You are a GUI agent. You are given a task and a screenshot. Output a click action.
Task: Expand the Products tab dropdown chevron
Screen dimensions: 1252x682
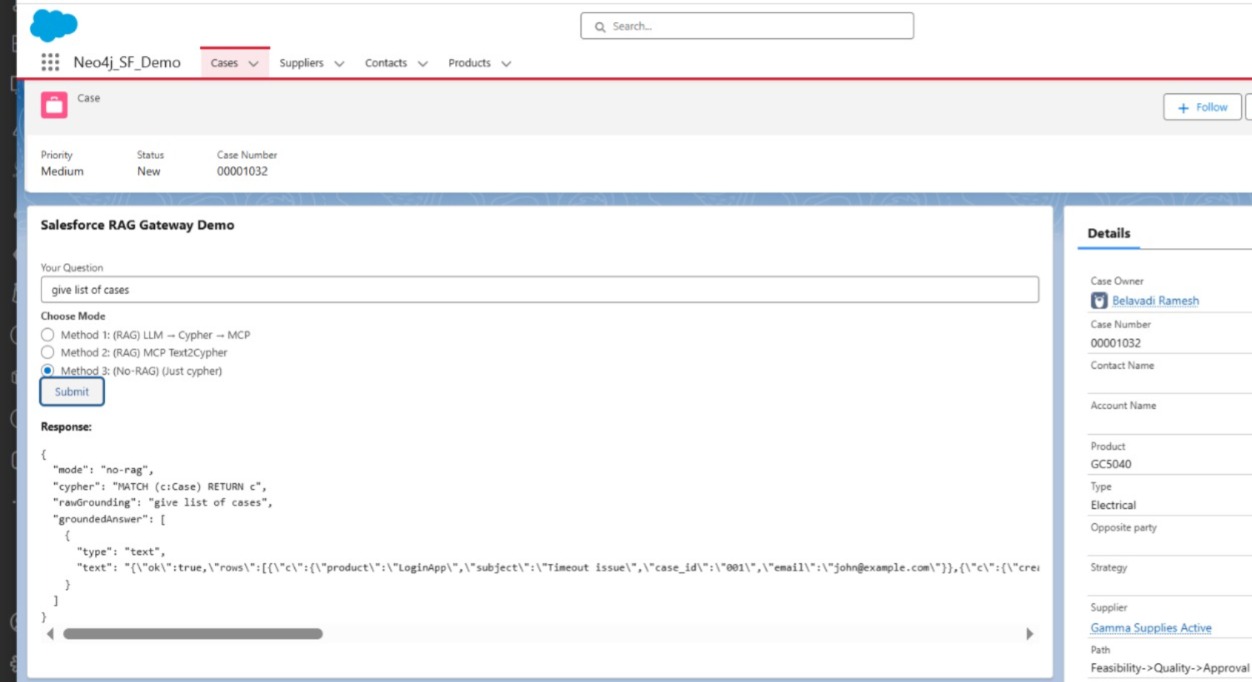pos(506,64)
